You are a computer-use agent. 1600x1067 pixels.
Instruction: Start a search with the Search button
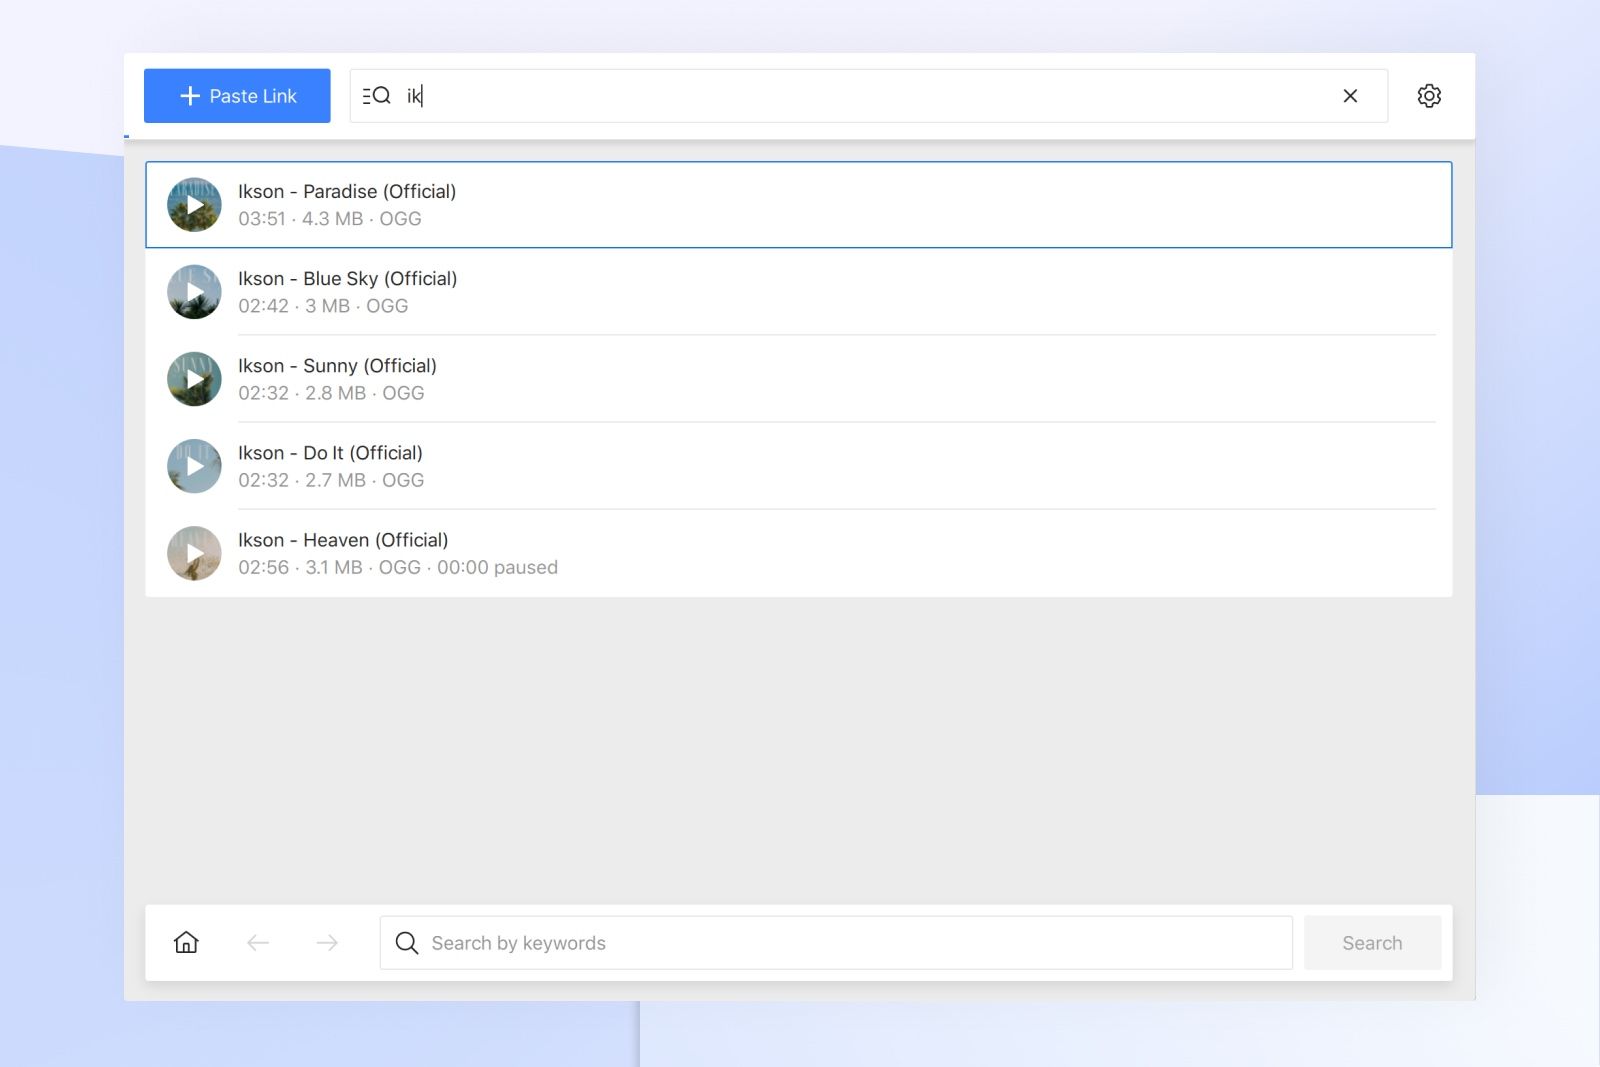[1372, 942]
